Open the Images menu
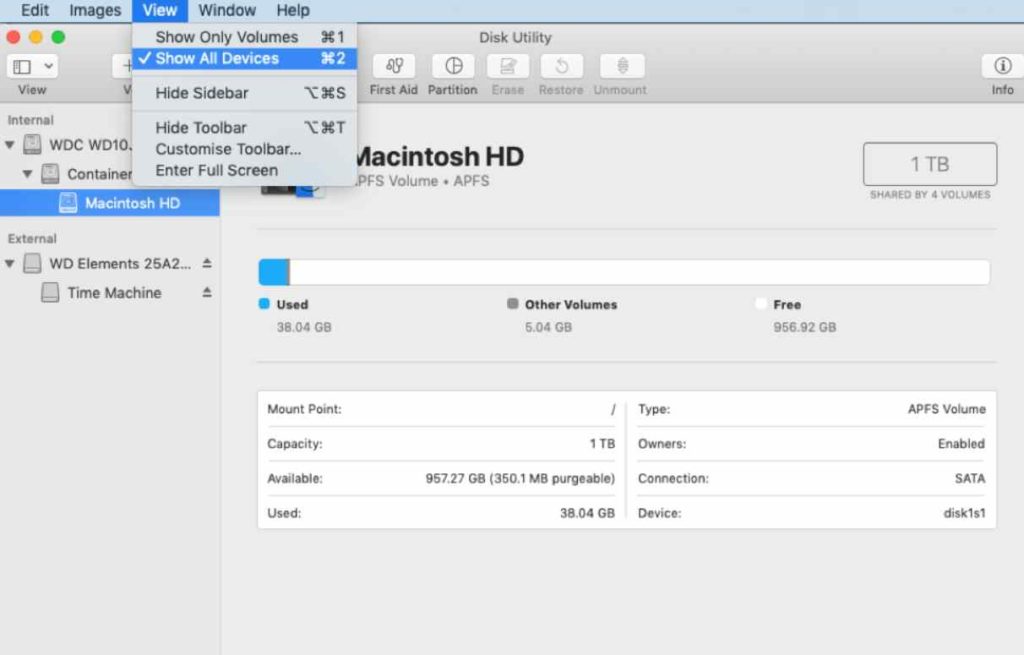Viewport: 1024px width, 655px height. coord(95,10)
